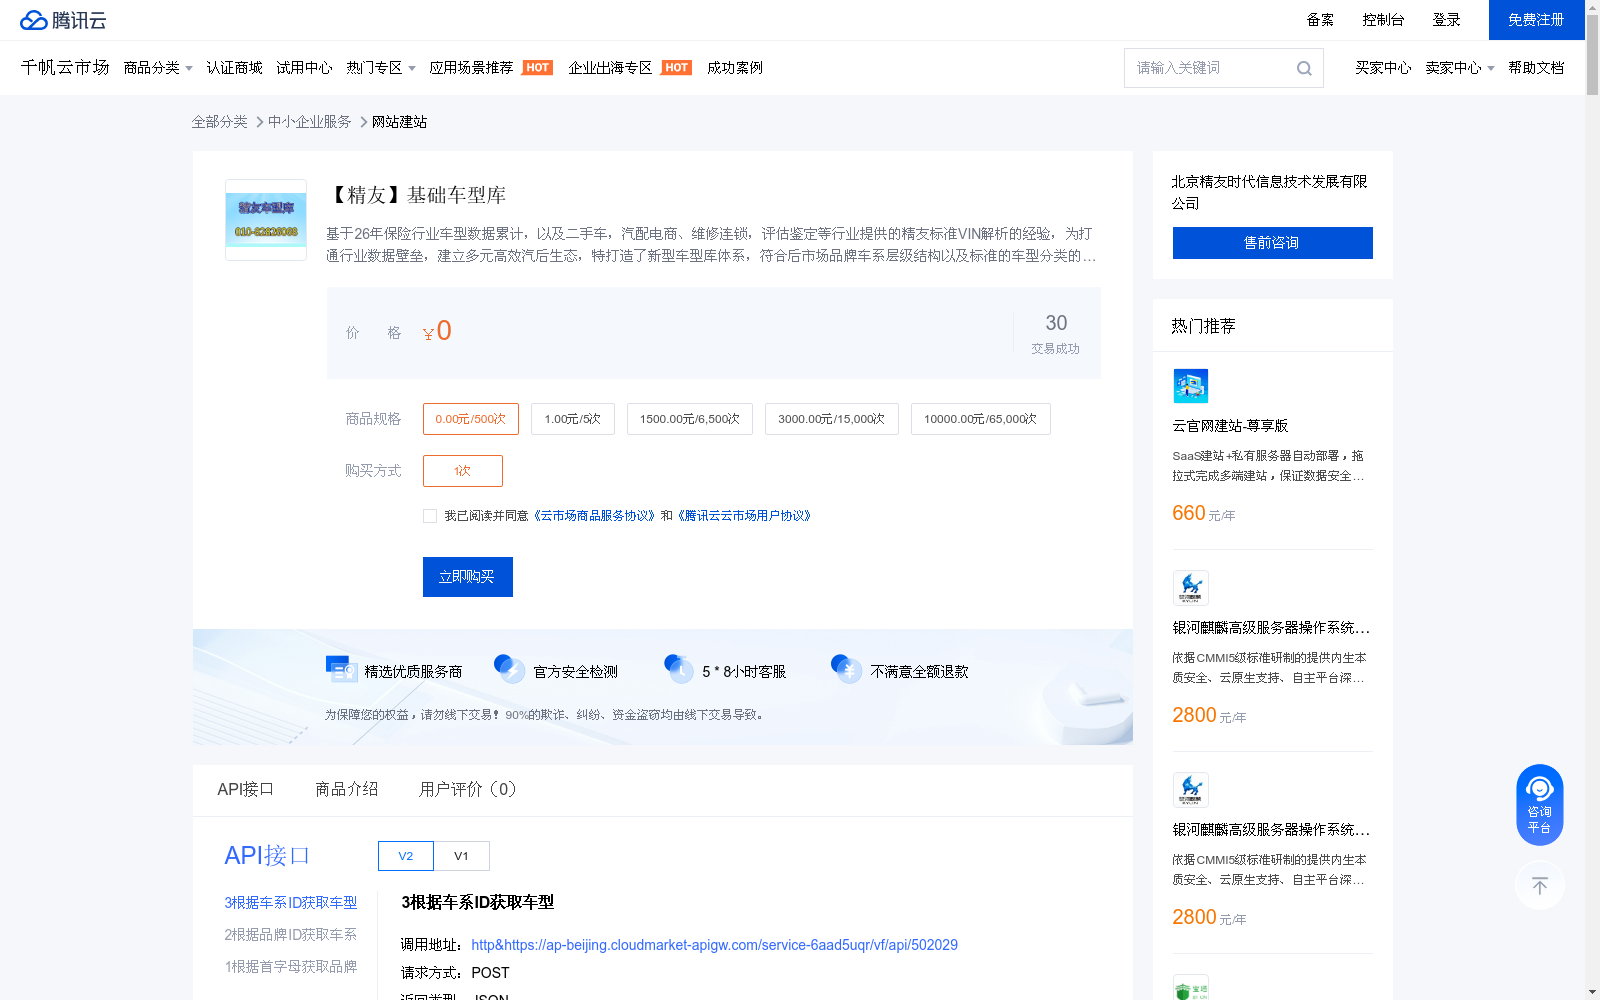The width and height of the screenshot is (1600, 1000).
Task: Click the 官方安全检测 shield icon
Action: click(x=510, y=669)
